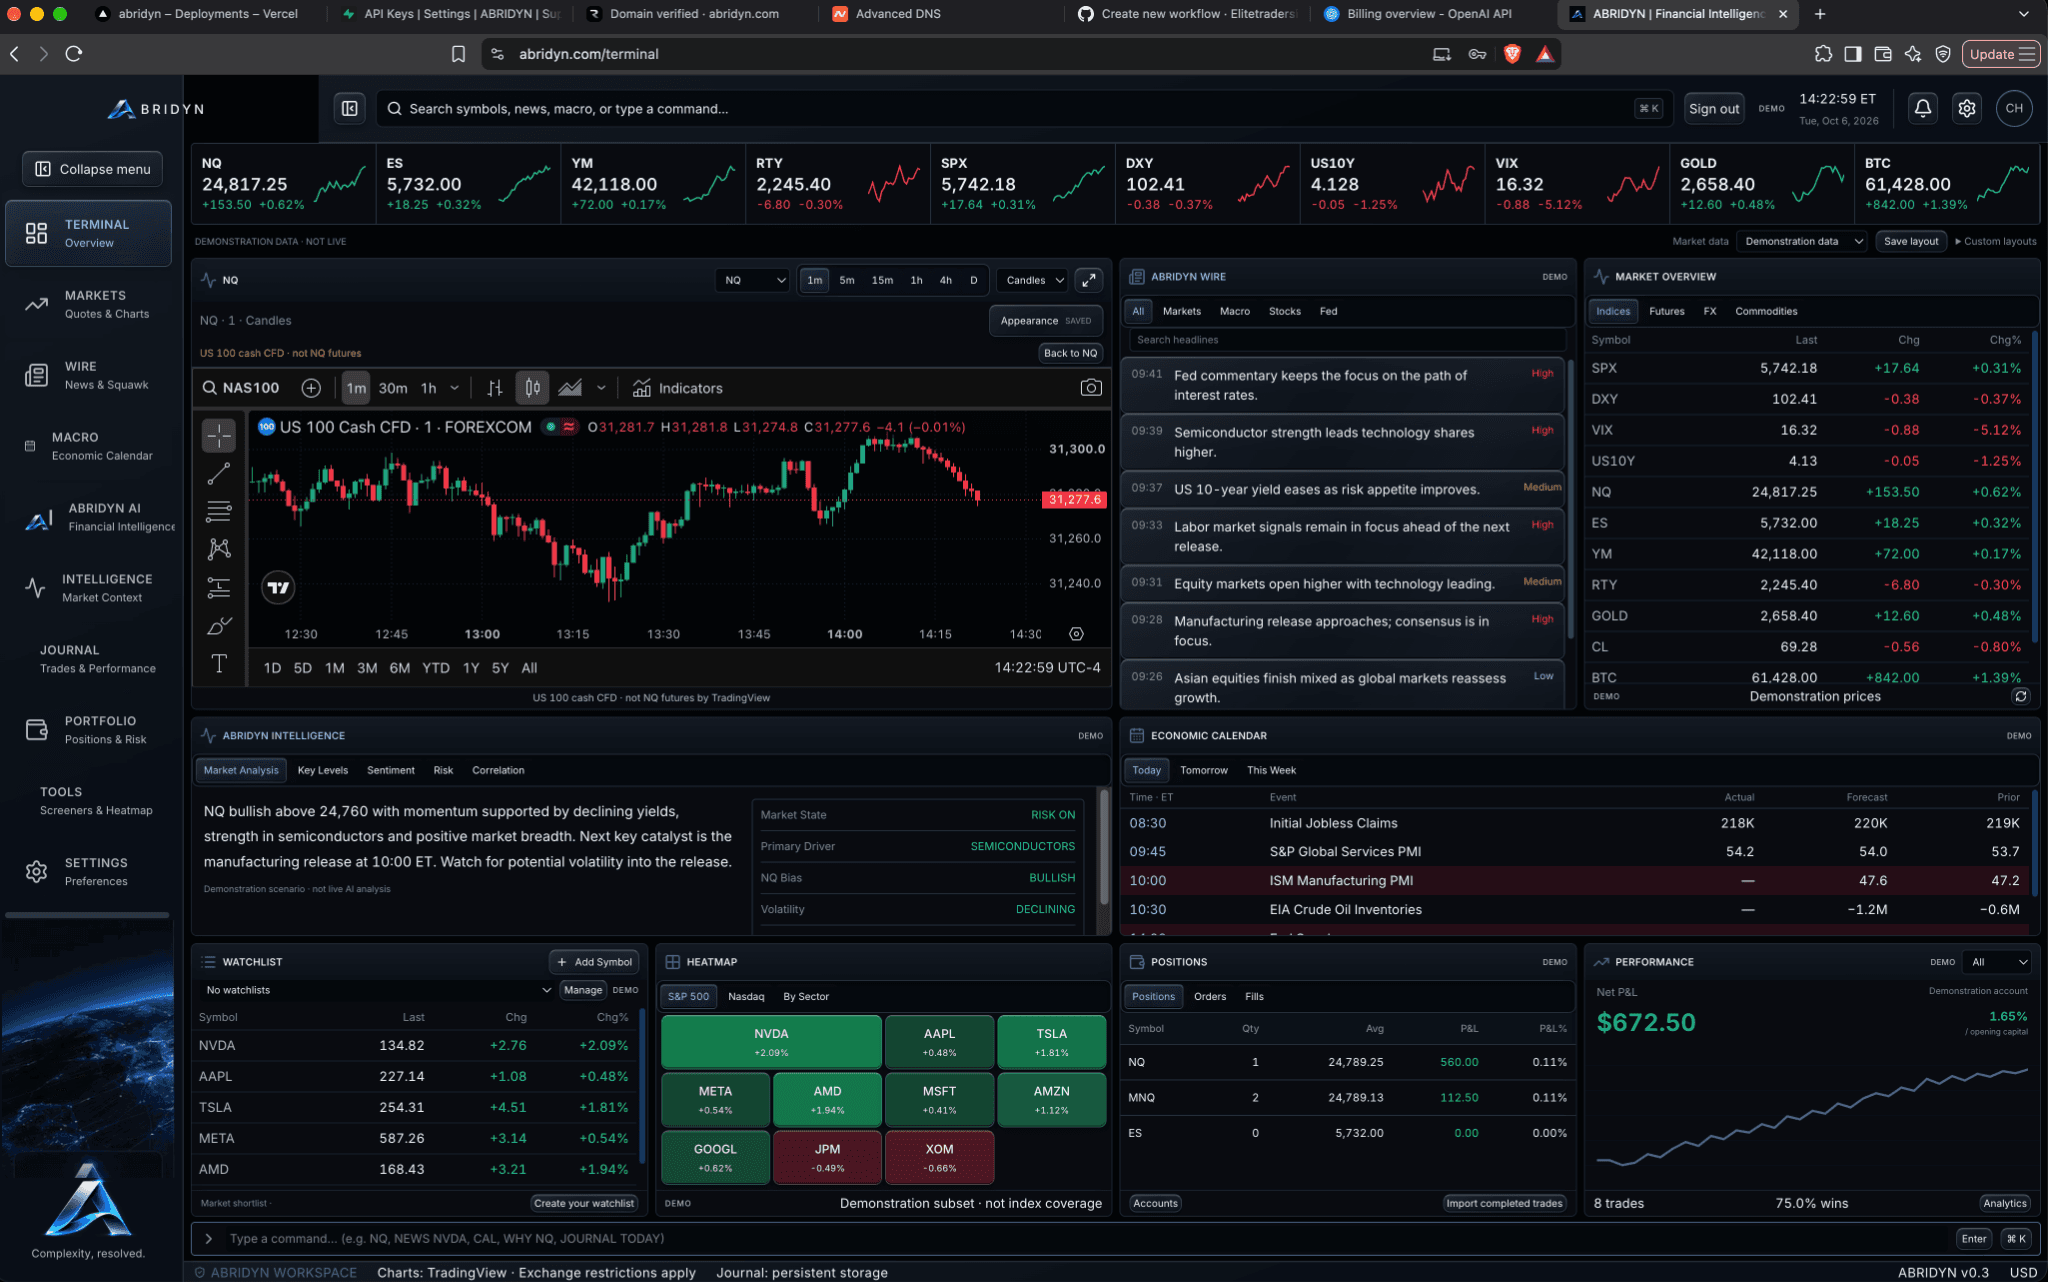Select the brush drawing tool
Screen dimensions: 2048x1282
click(x=219, y=626)
